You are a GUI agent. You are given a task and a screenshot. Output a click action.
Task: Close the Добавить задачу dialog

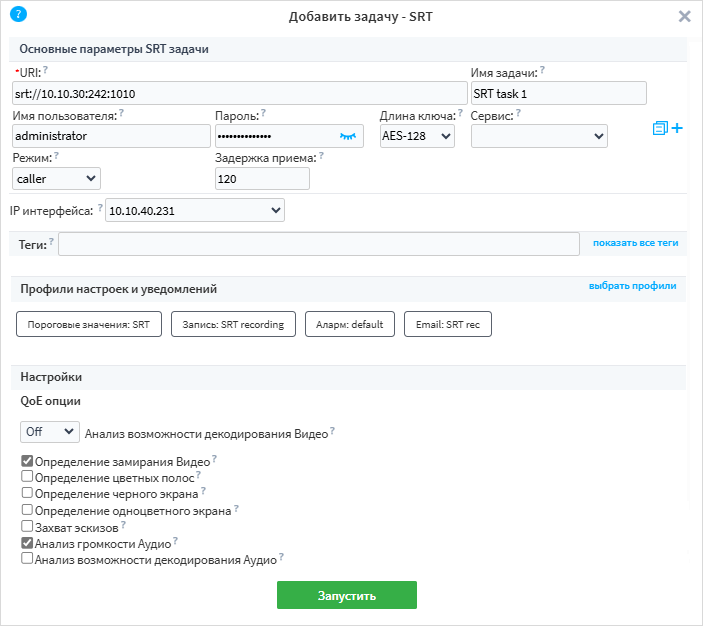point(685,16)
